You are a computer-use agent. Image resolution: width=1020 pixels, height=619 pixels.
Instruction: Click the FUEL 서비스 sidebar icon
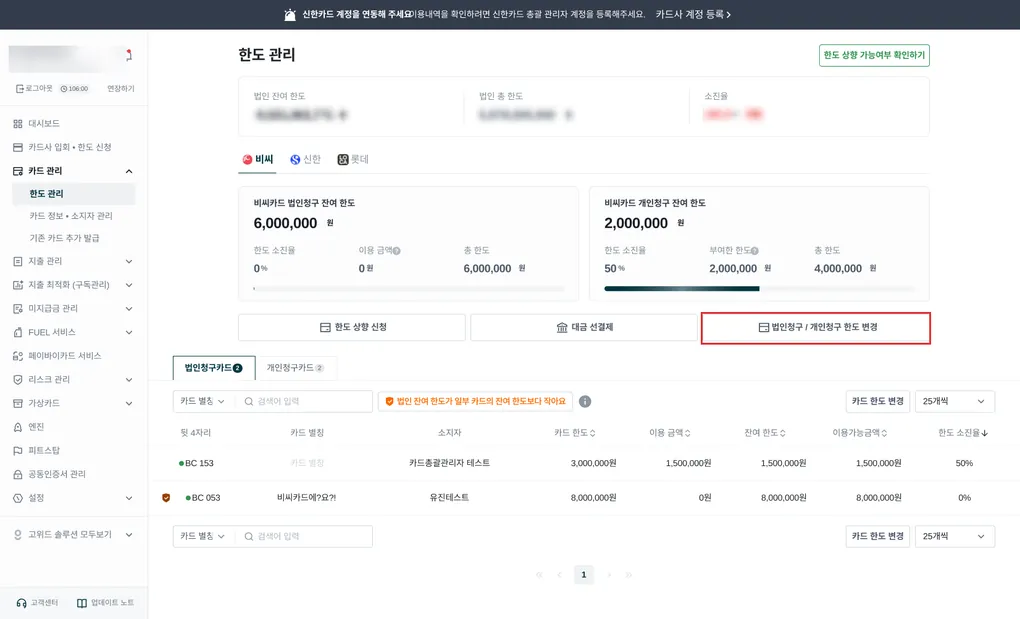[x=18, y=332]
